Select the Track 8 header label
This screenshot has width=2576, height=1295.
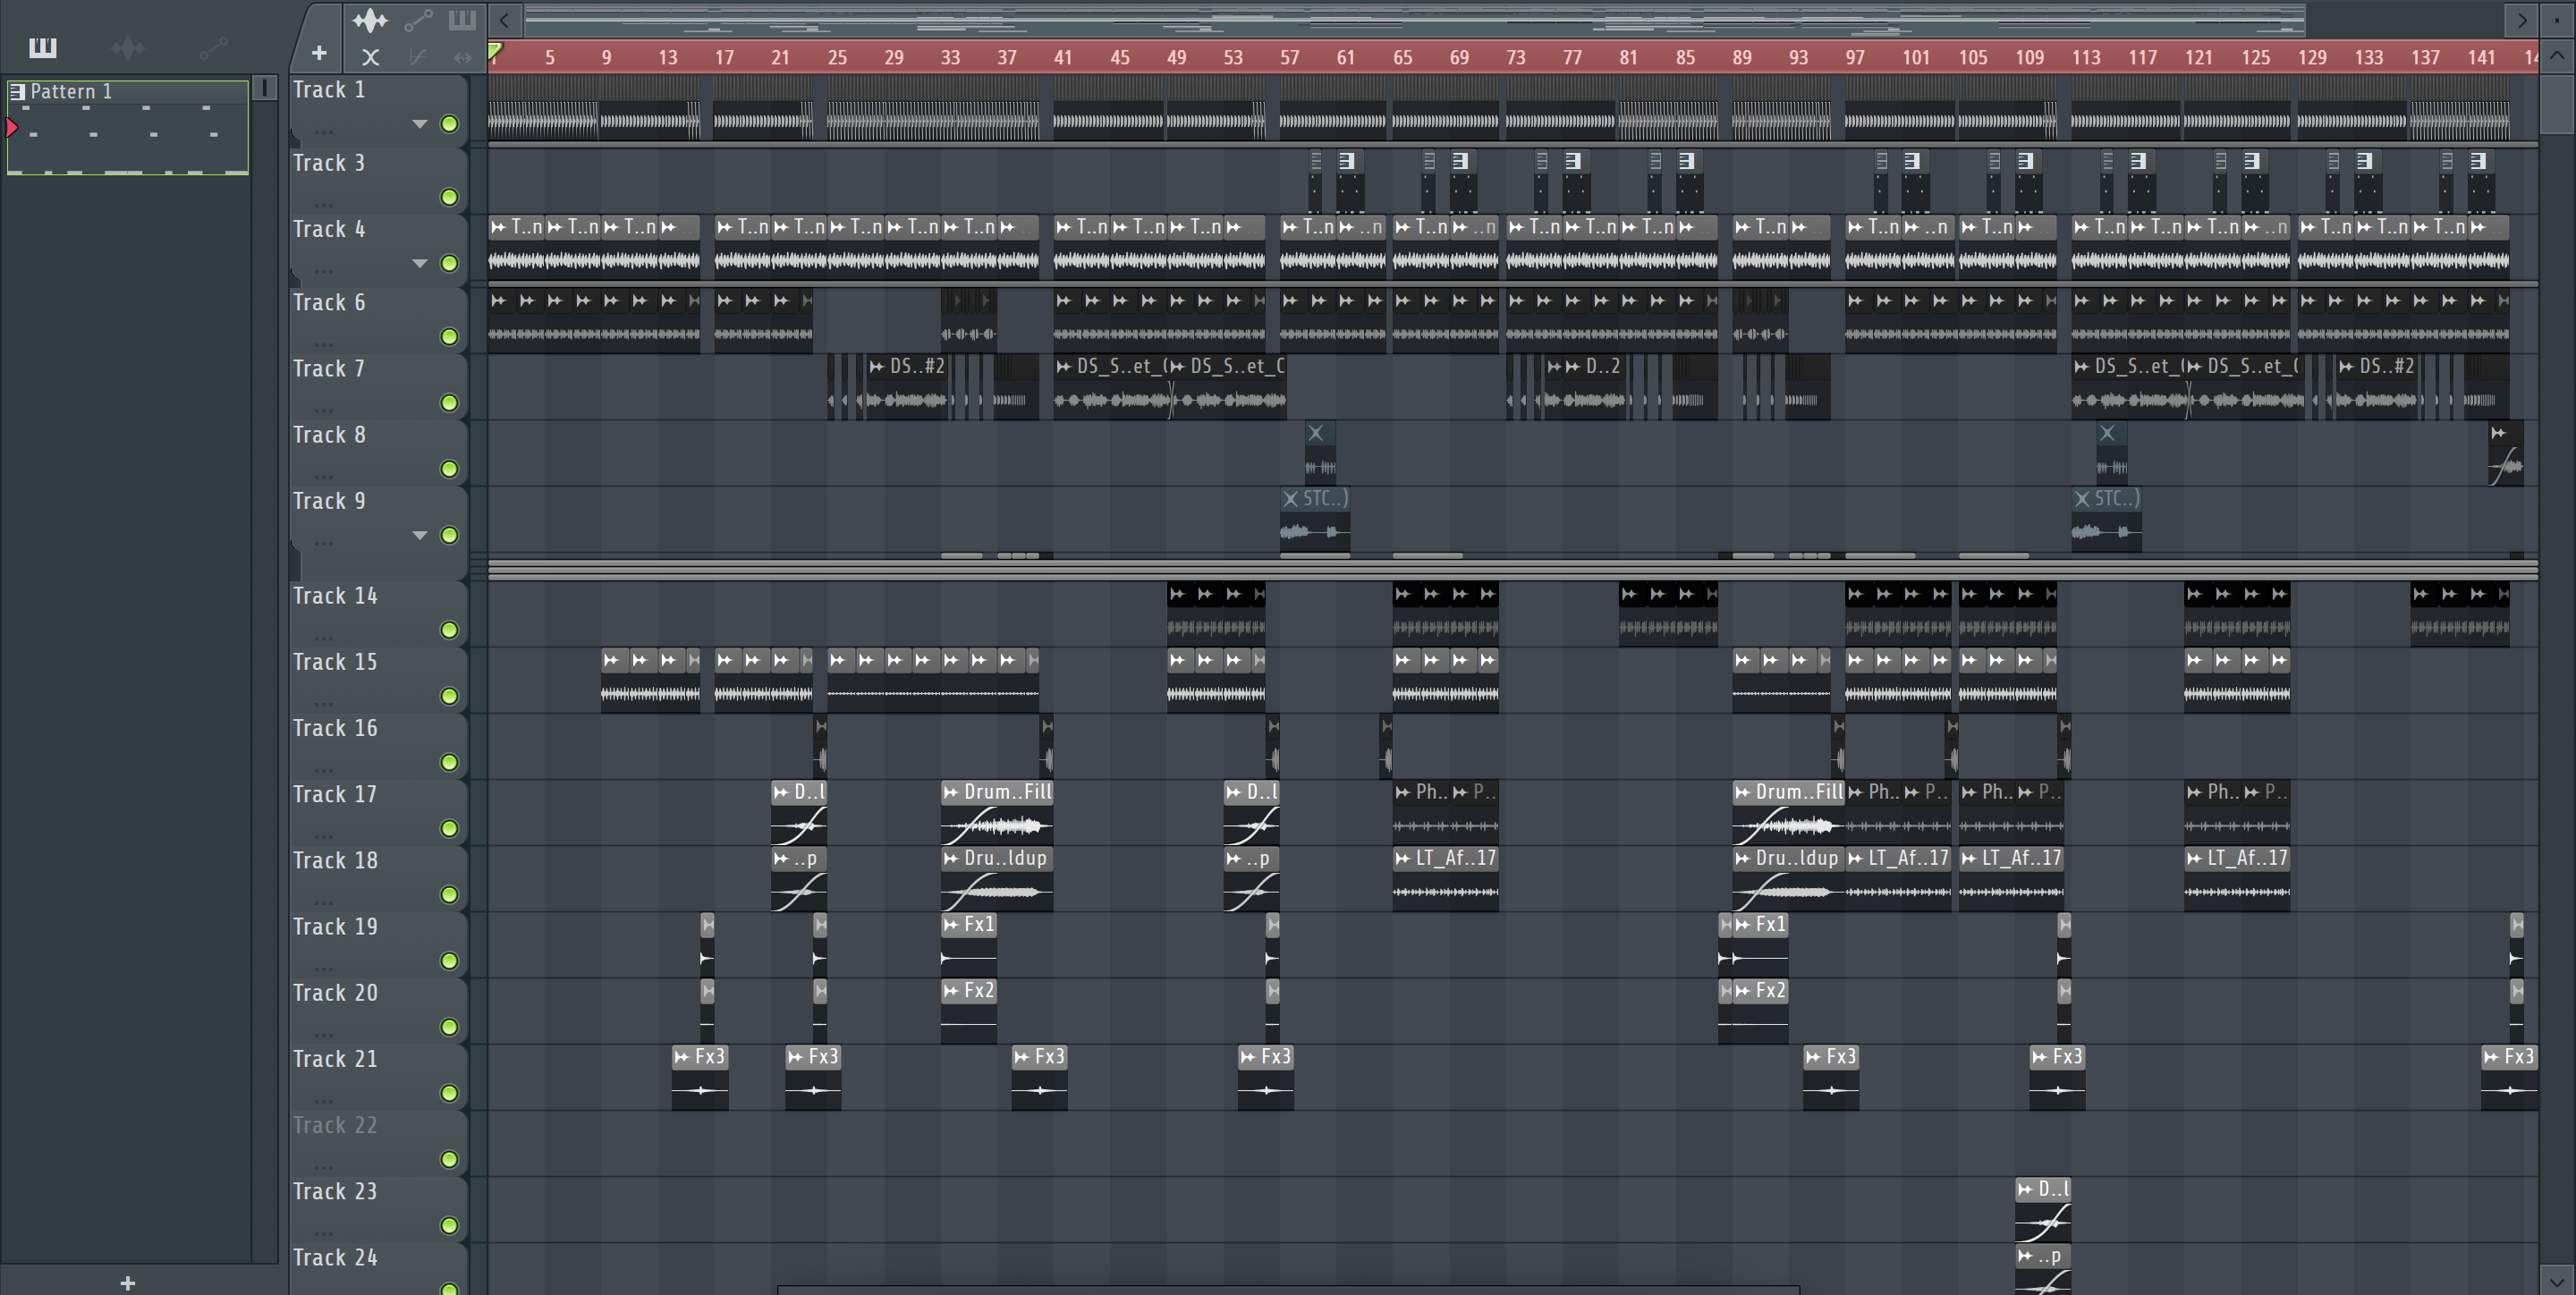[x=329, y=435]
